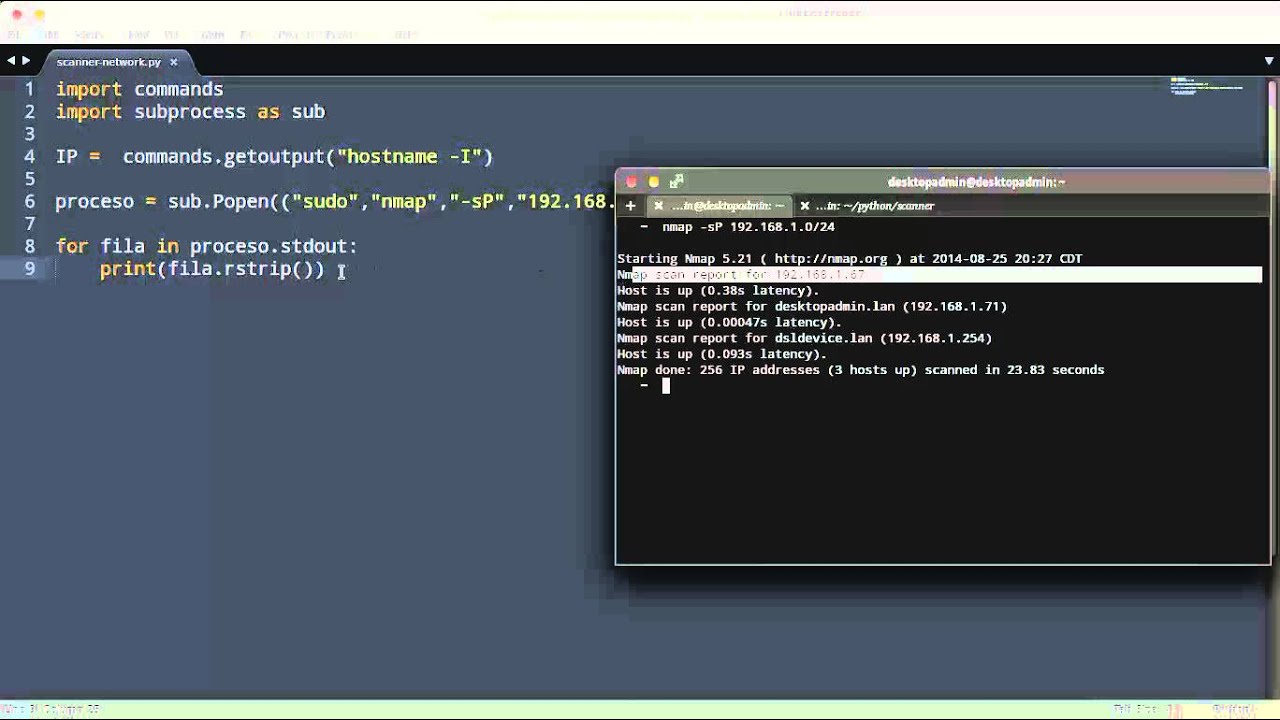Viewport: 1280px width, 720px height.
Task: Minimize terminal with the yellow button
Action: pyautogui.click(x=654, y=182)
